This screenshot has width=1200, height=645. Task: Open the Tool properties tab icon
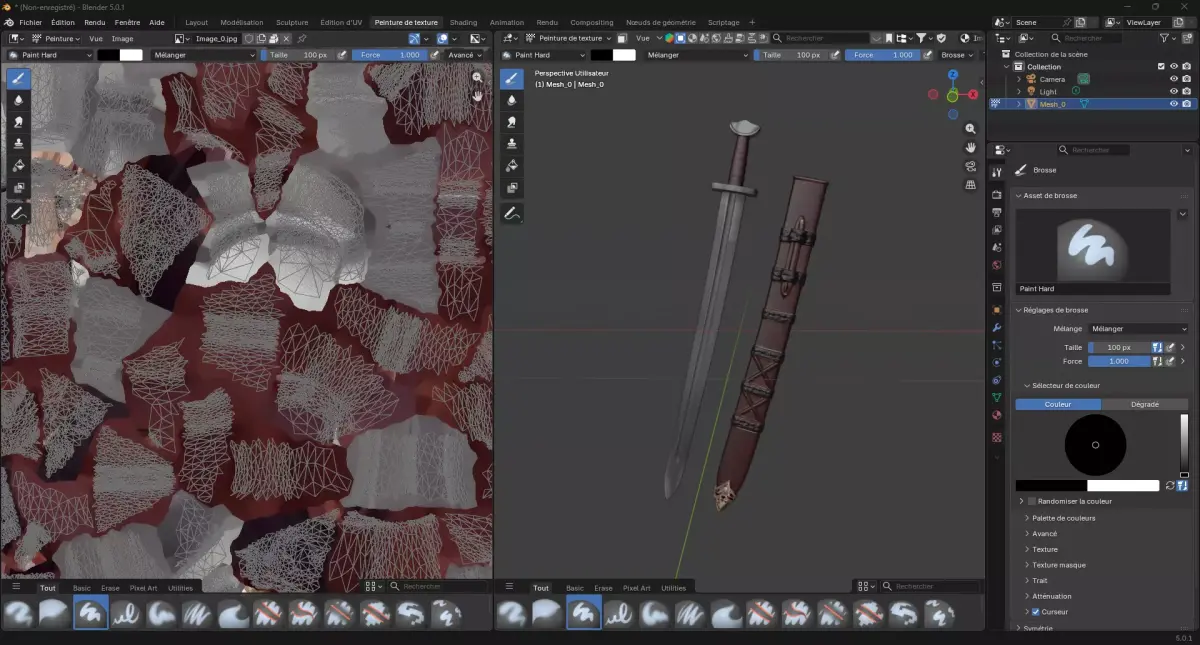(x=997, y=173)
